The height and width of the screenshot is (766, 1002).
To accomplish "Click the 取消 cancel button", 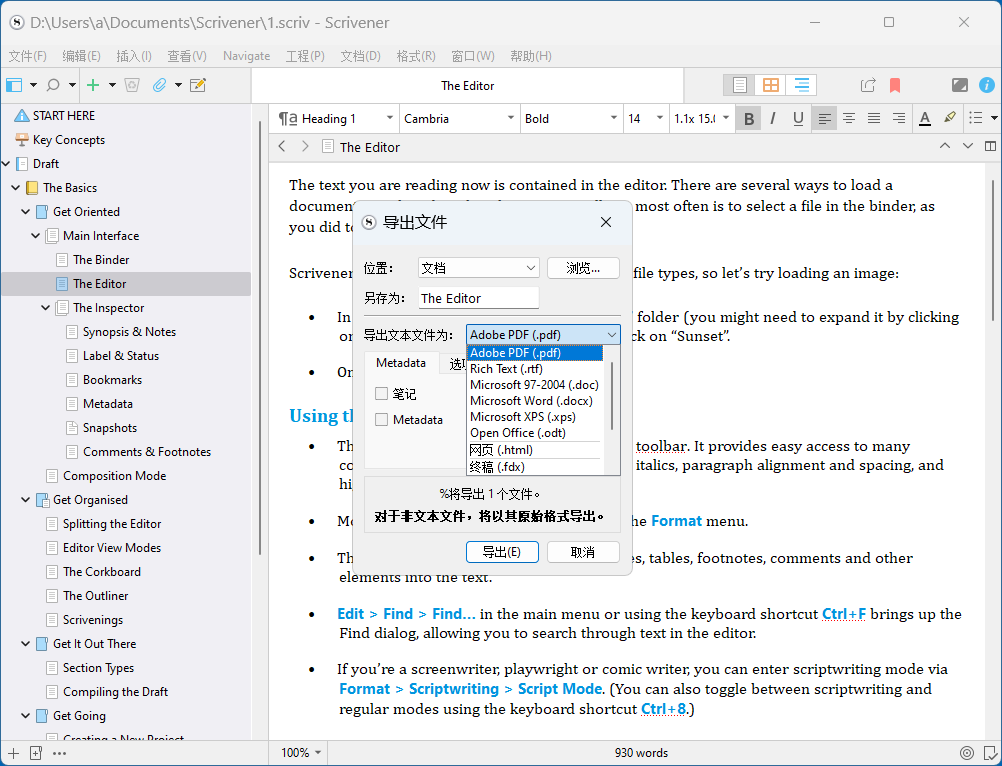I will [583, 552].
